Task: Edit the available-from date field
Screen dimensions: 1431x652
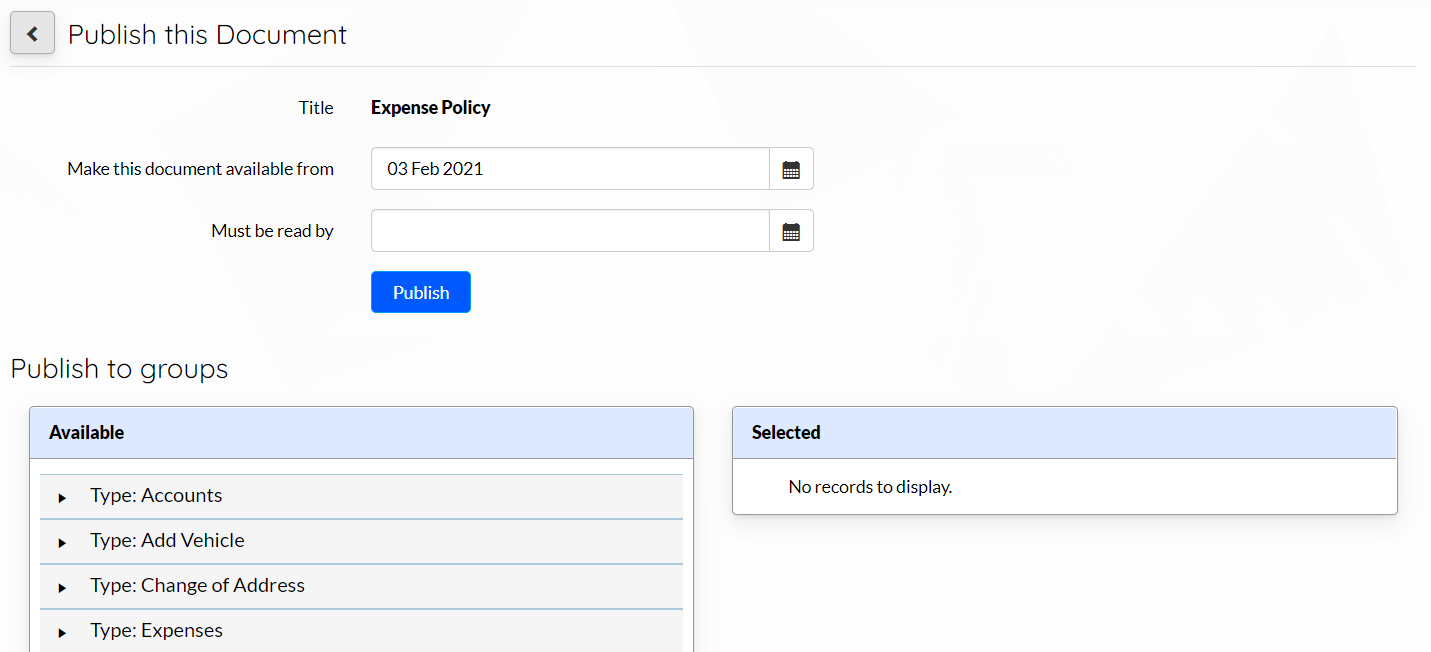Action: click(x=570, y=169)
